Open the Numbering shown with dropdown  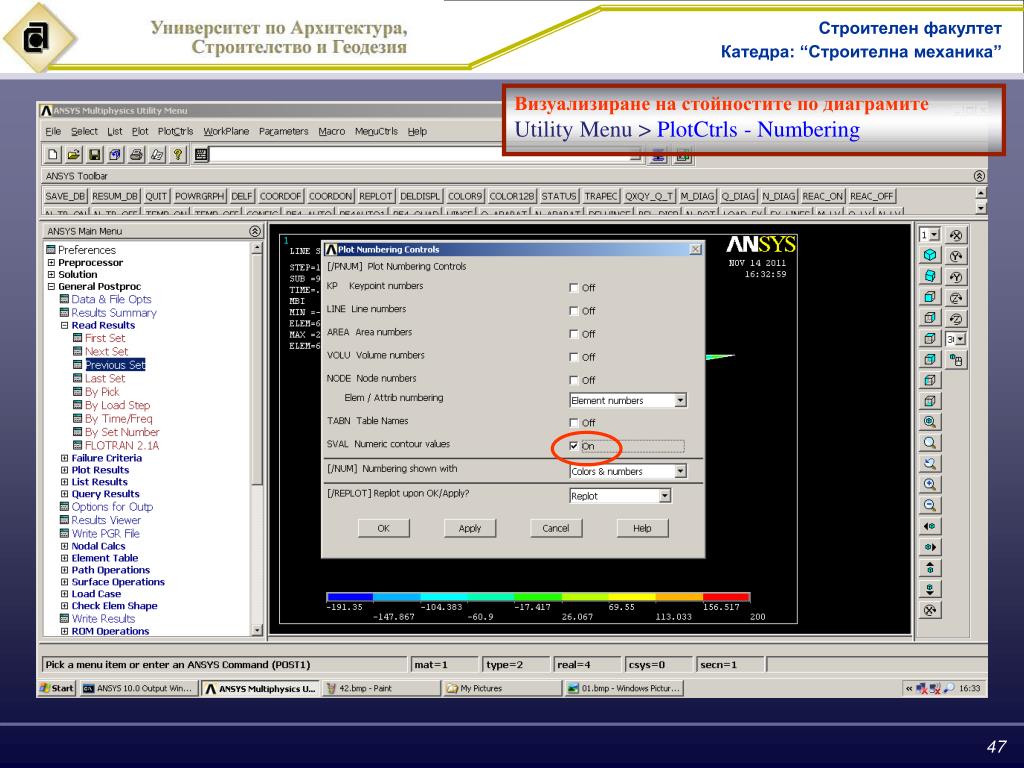click(628, 472)
